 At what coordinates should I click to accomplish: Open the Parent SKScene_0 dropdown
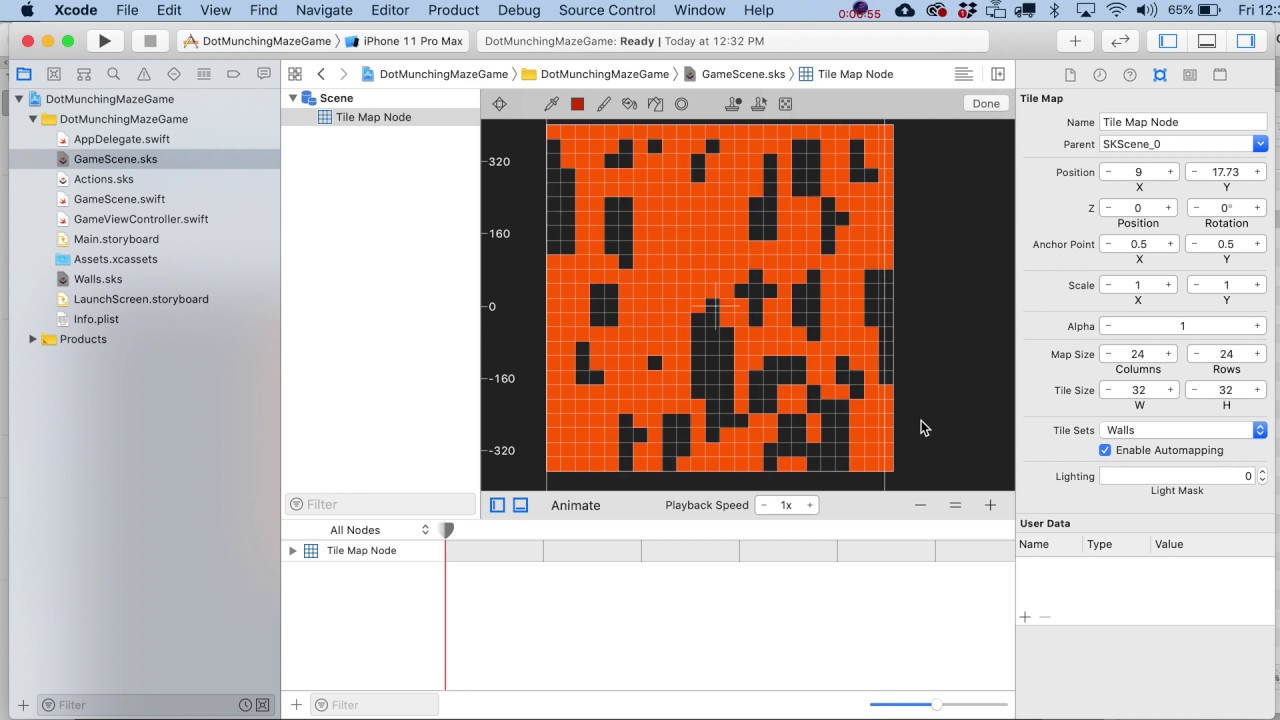[x=1183, y=144]
